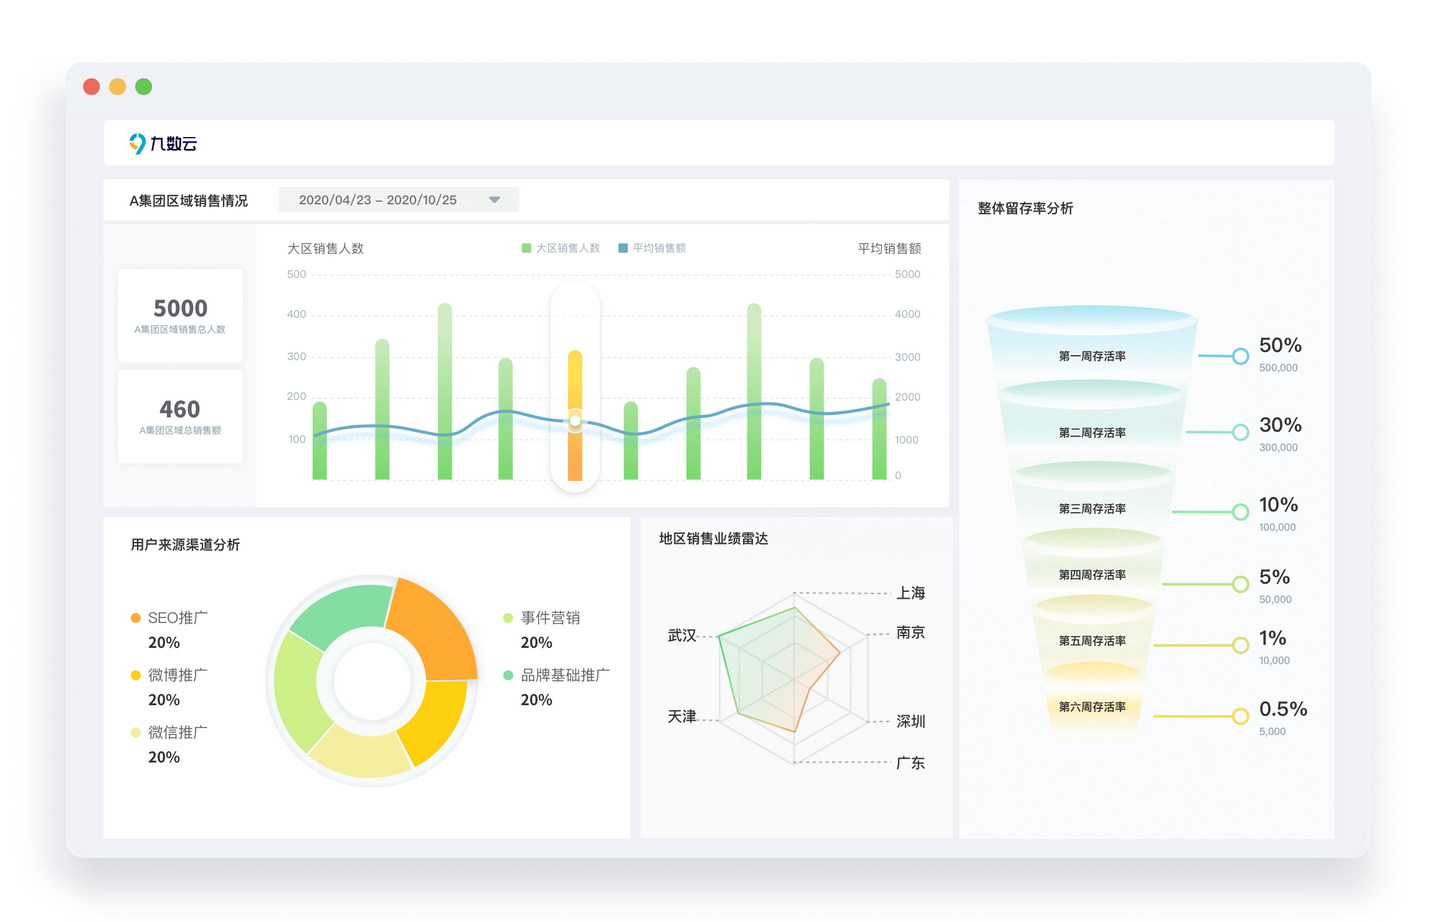Image resolution: width=1440 pixels, height=922 pixels.
Task: Click the 0.5% funnel marker circle
Action: point(1240,716)
